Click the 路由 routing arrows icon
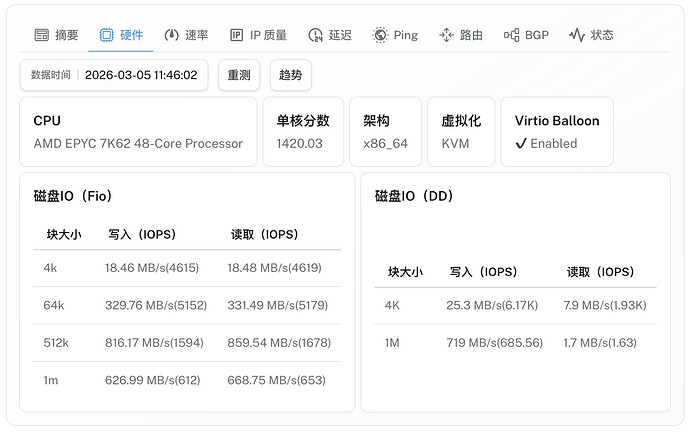This screenshot has height=433, width=690. click(446, 35)
